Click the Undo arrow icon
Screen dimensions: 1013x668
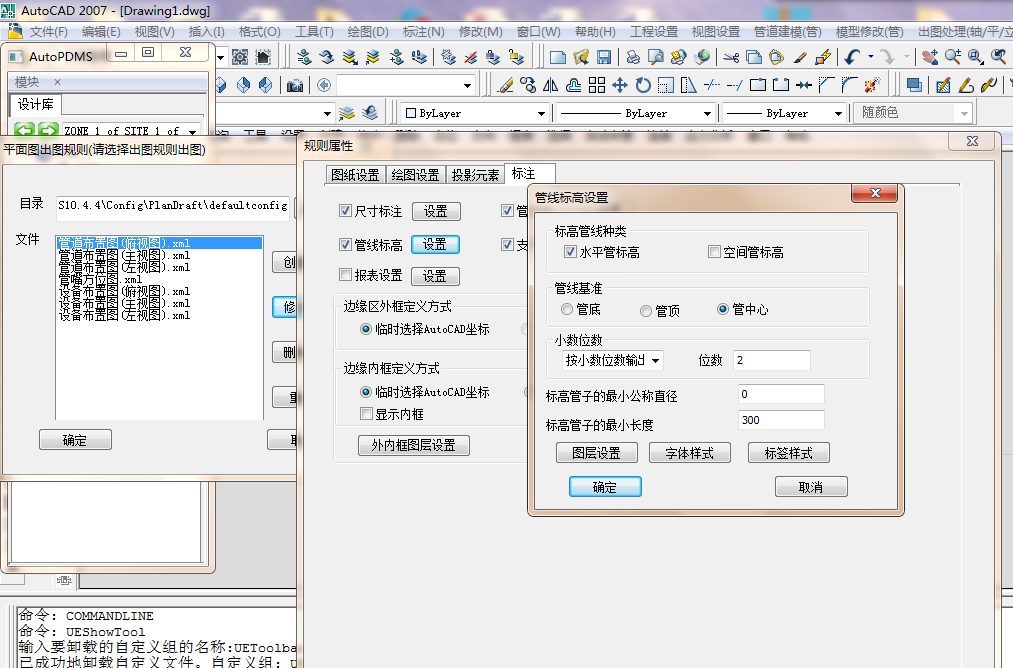(852, 57)
